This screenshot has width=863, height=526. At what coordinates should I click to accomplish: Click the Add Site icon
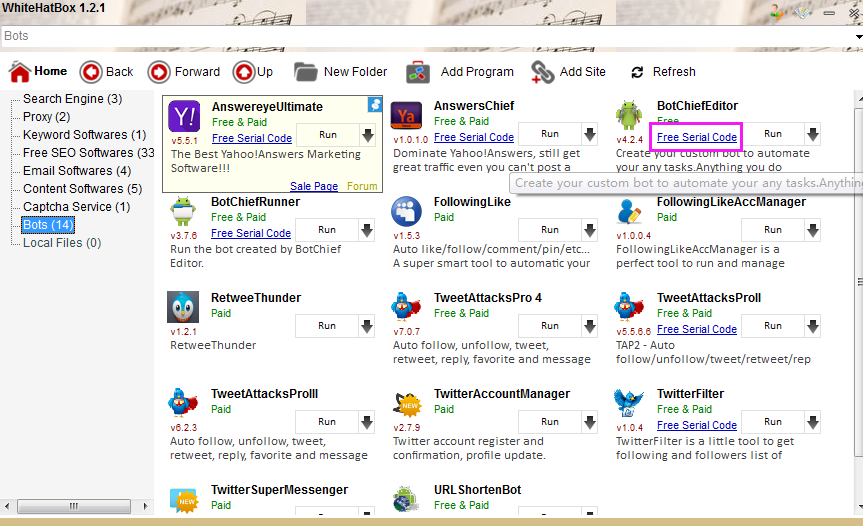point(542,72)
